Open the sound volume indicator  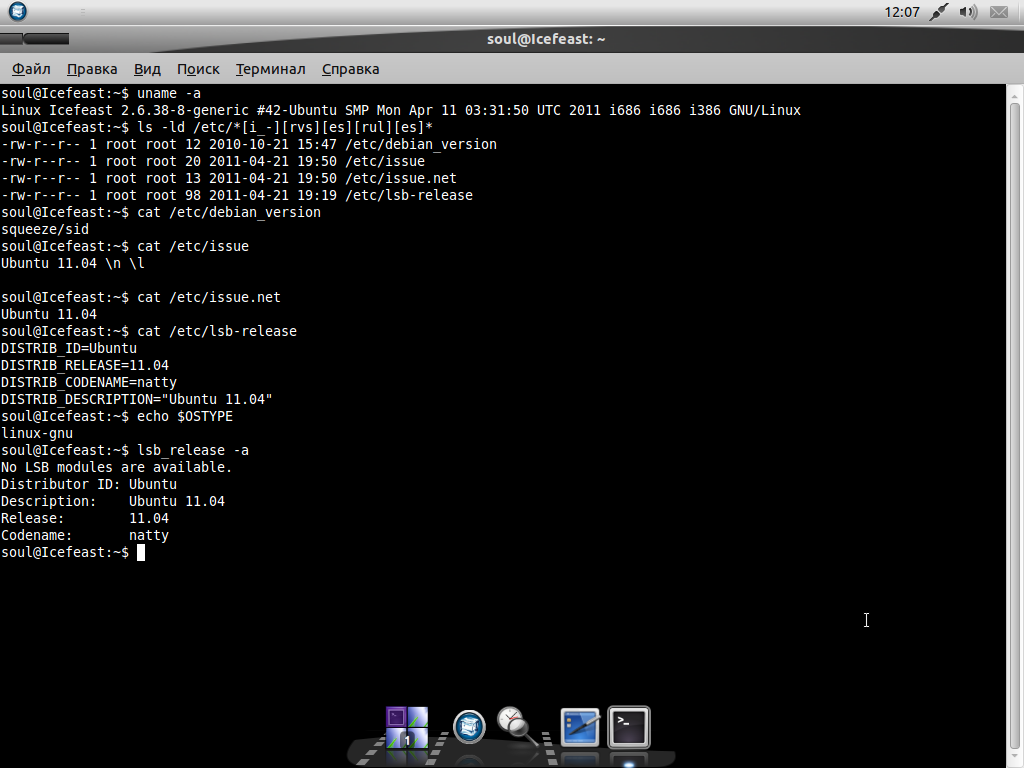(968, 12)
